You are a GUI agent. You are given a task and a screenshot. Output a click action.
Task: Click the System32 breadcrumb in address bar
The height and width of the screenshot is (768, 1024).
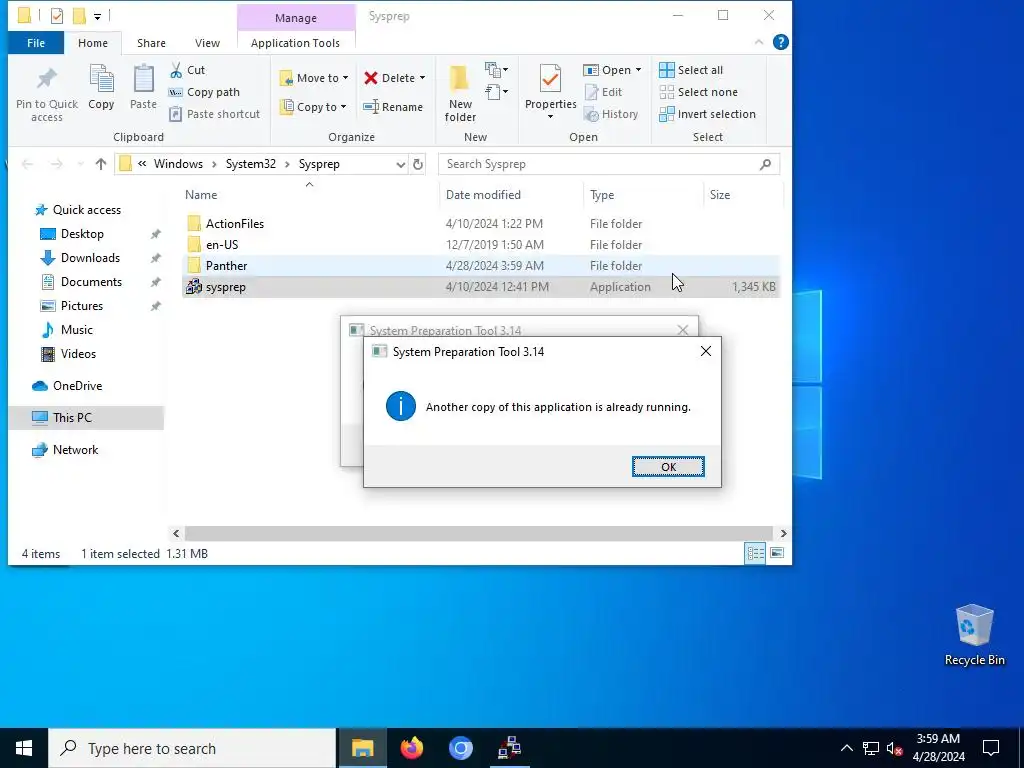click(x=251, y=164)
